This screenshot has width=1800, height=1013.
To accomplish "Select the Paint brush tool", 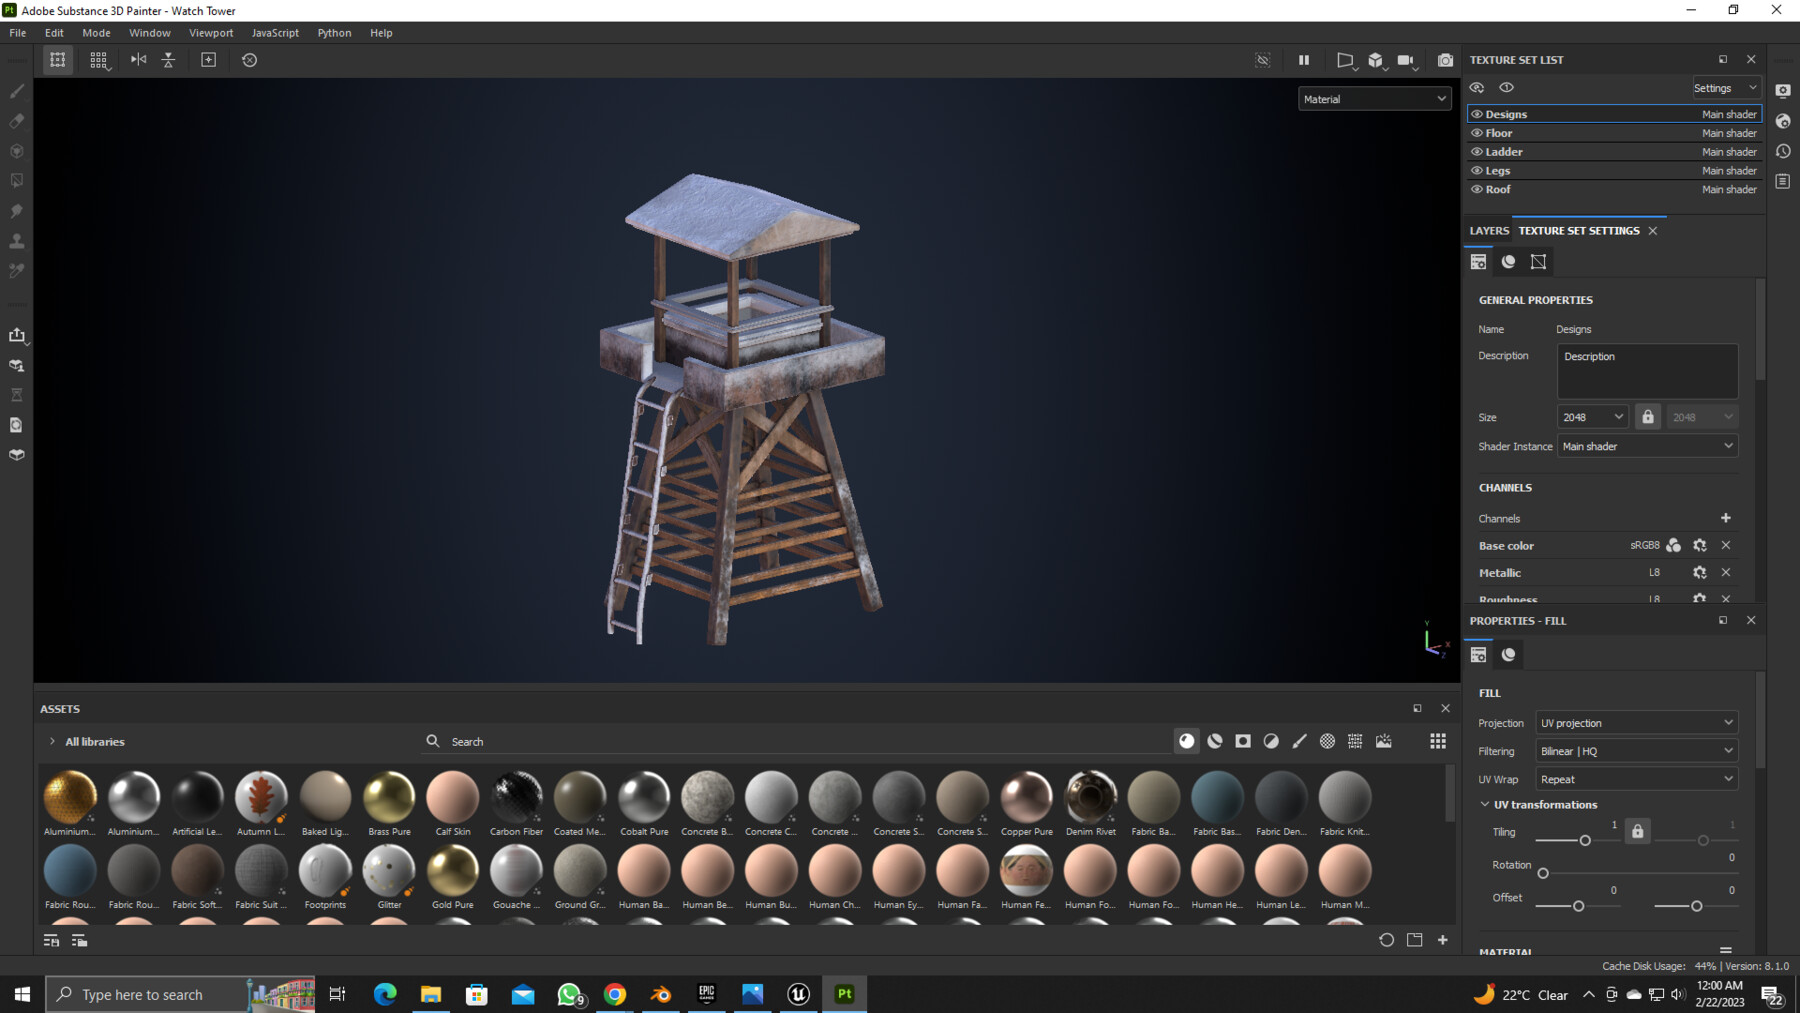I will click(16, 91).
